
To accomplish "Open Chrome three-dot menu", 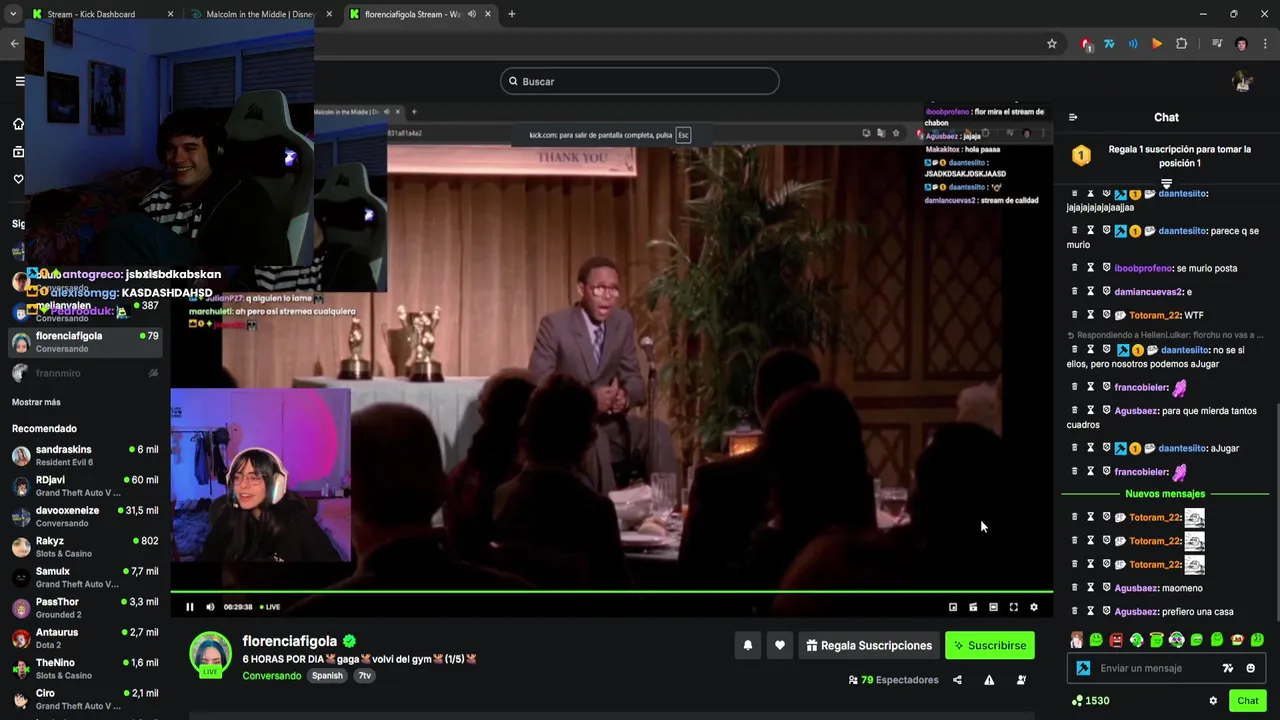I will [1265, 44].
